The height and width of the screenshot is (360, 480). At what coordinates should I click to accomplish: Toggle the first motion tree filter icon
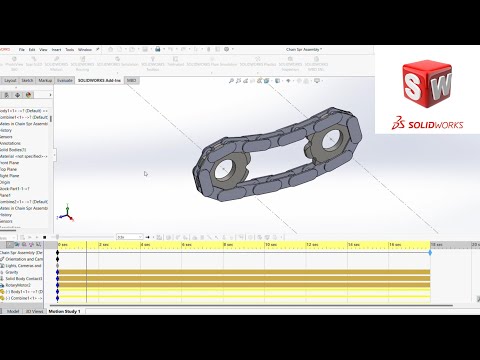click(10, 245)
